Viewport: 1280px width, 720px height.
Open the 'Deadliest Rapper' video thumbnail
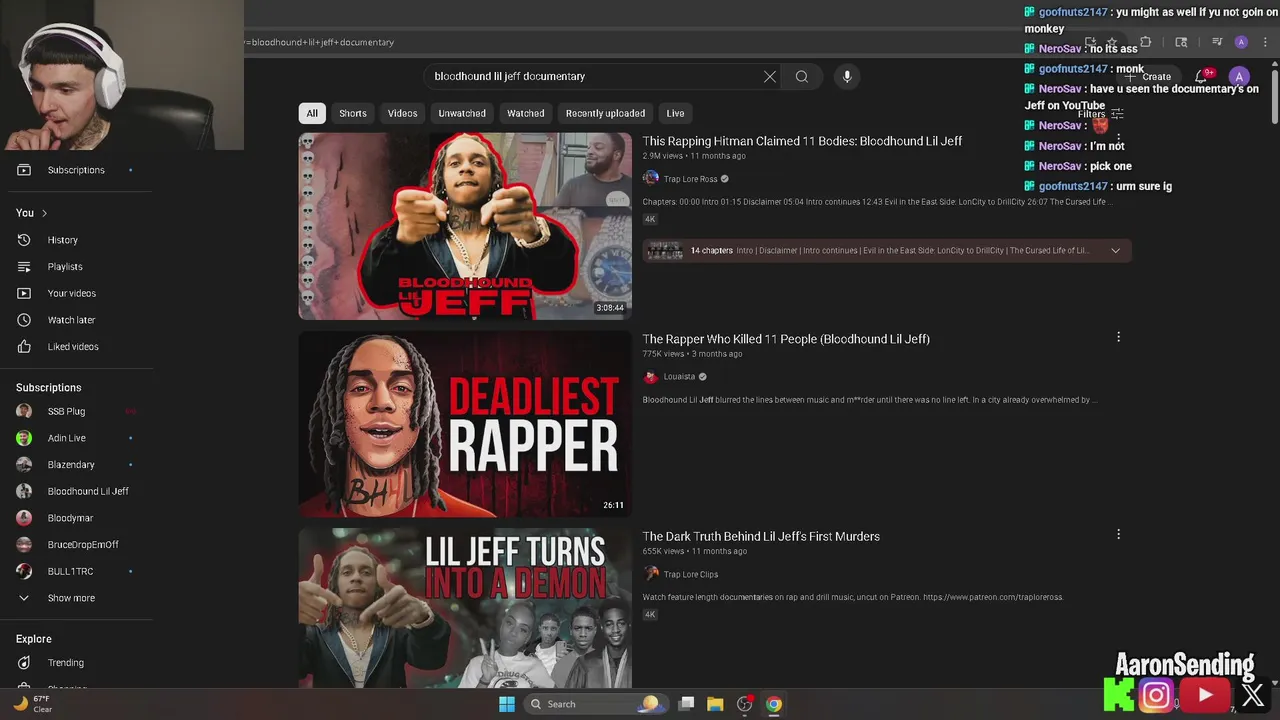[x=465, y=424]
